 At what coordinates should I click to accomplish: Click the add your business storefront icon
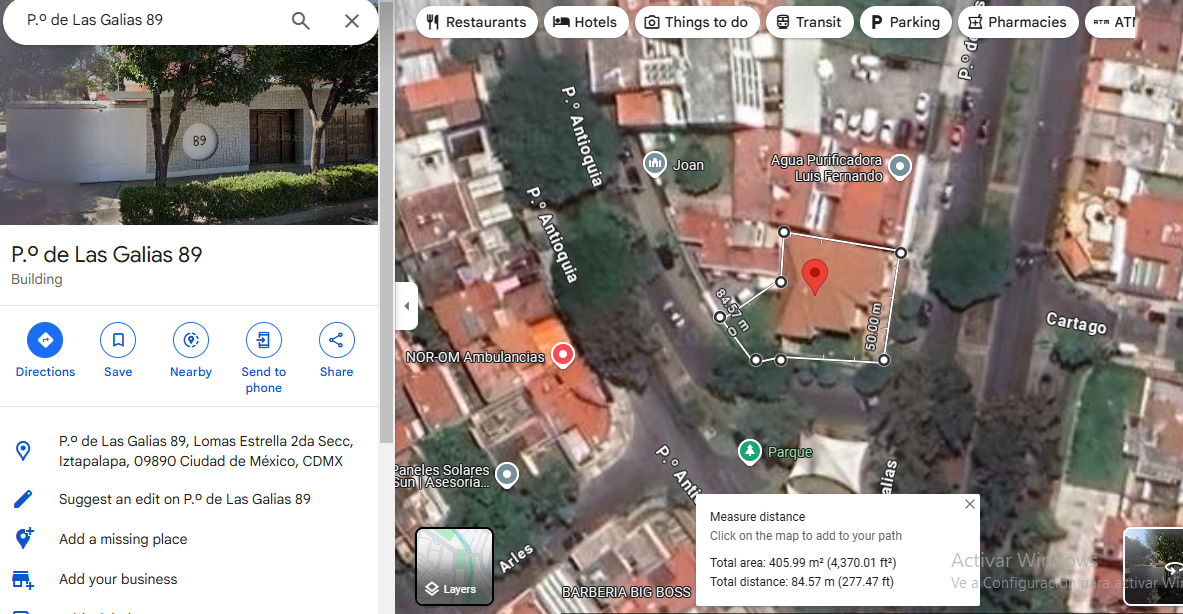[23, 579]
